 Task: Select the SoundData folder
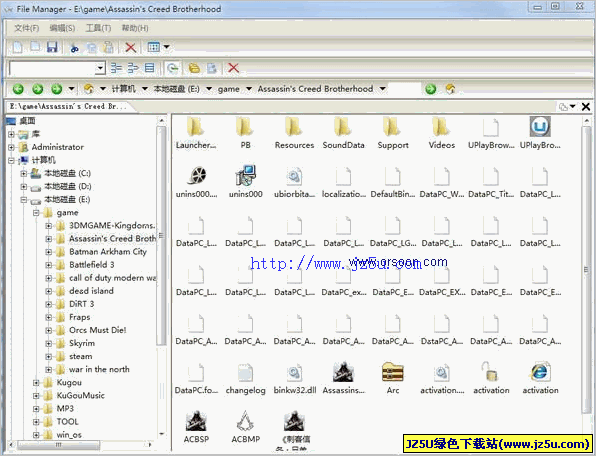343,132
